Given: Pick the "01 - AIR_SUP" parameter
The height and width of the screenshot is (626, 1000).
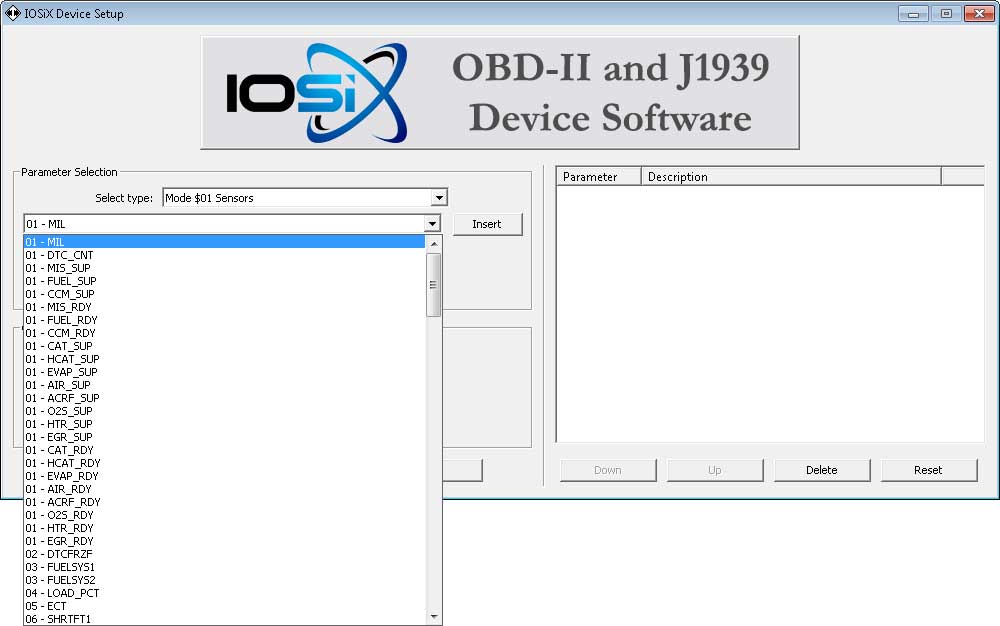Looking at the screenshot, I should point(224,385).
